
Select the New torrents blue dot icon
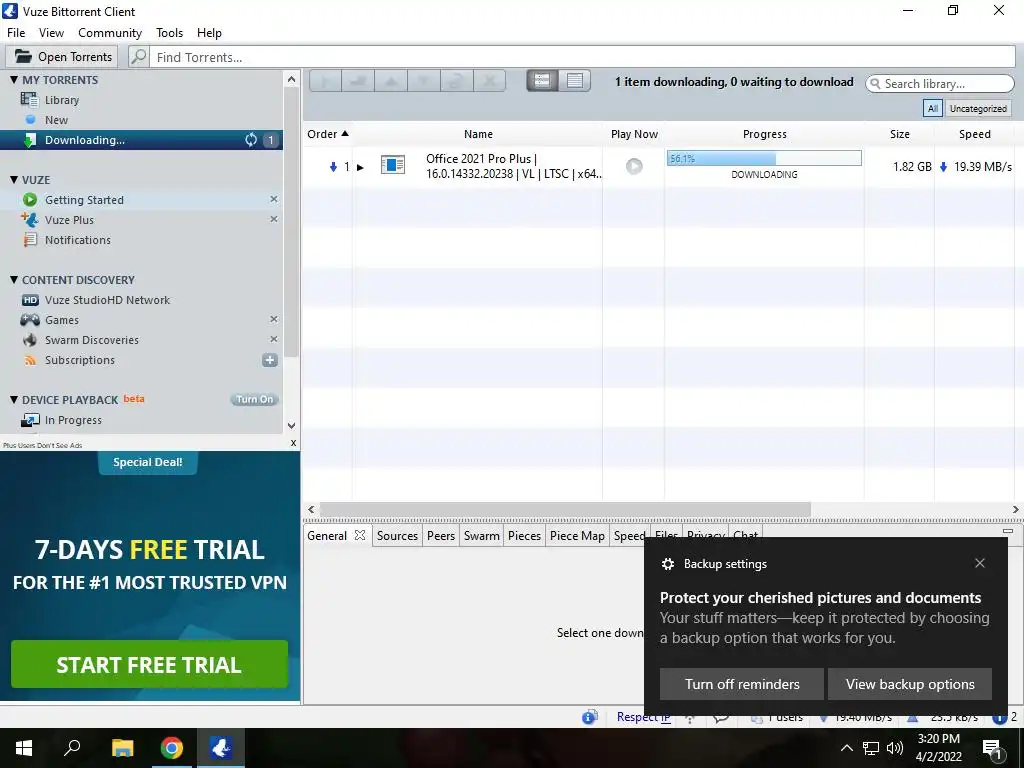[x=30, y=120]
